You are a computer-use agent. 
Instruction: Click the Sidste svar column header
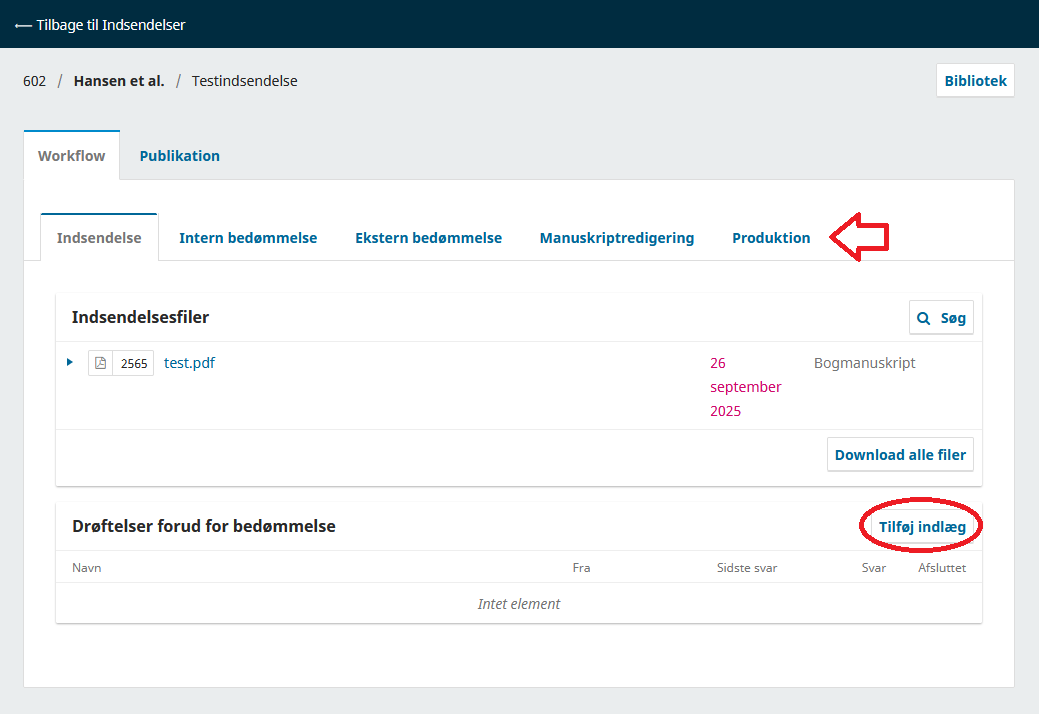tap(746, 568)
